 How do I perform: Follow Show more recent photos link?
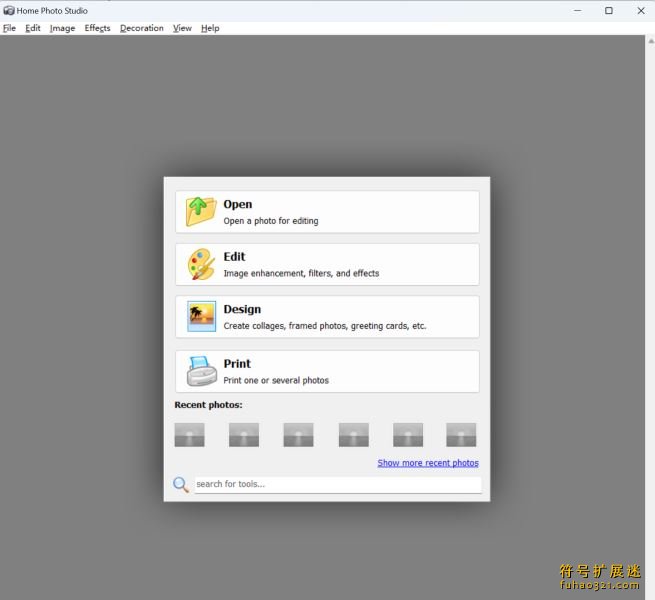coord(428,463)
